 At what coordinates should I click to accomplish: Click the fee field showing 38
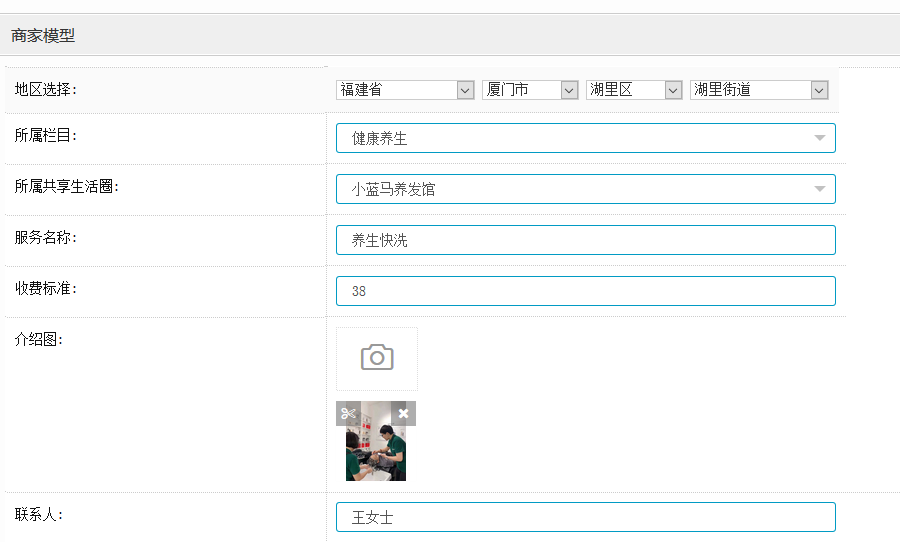point(585,291)
